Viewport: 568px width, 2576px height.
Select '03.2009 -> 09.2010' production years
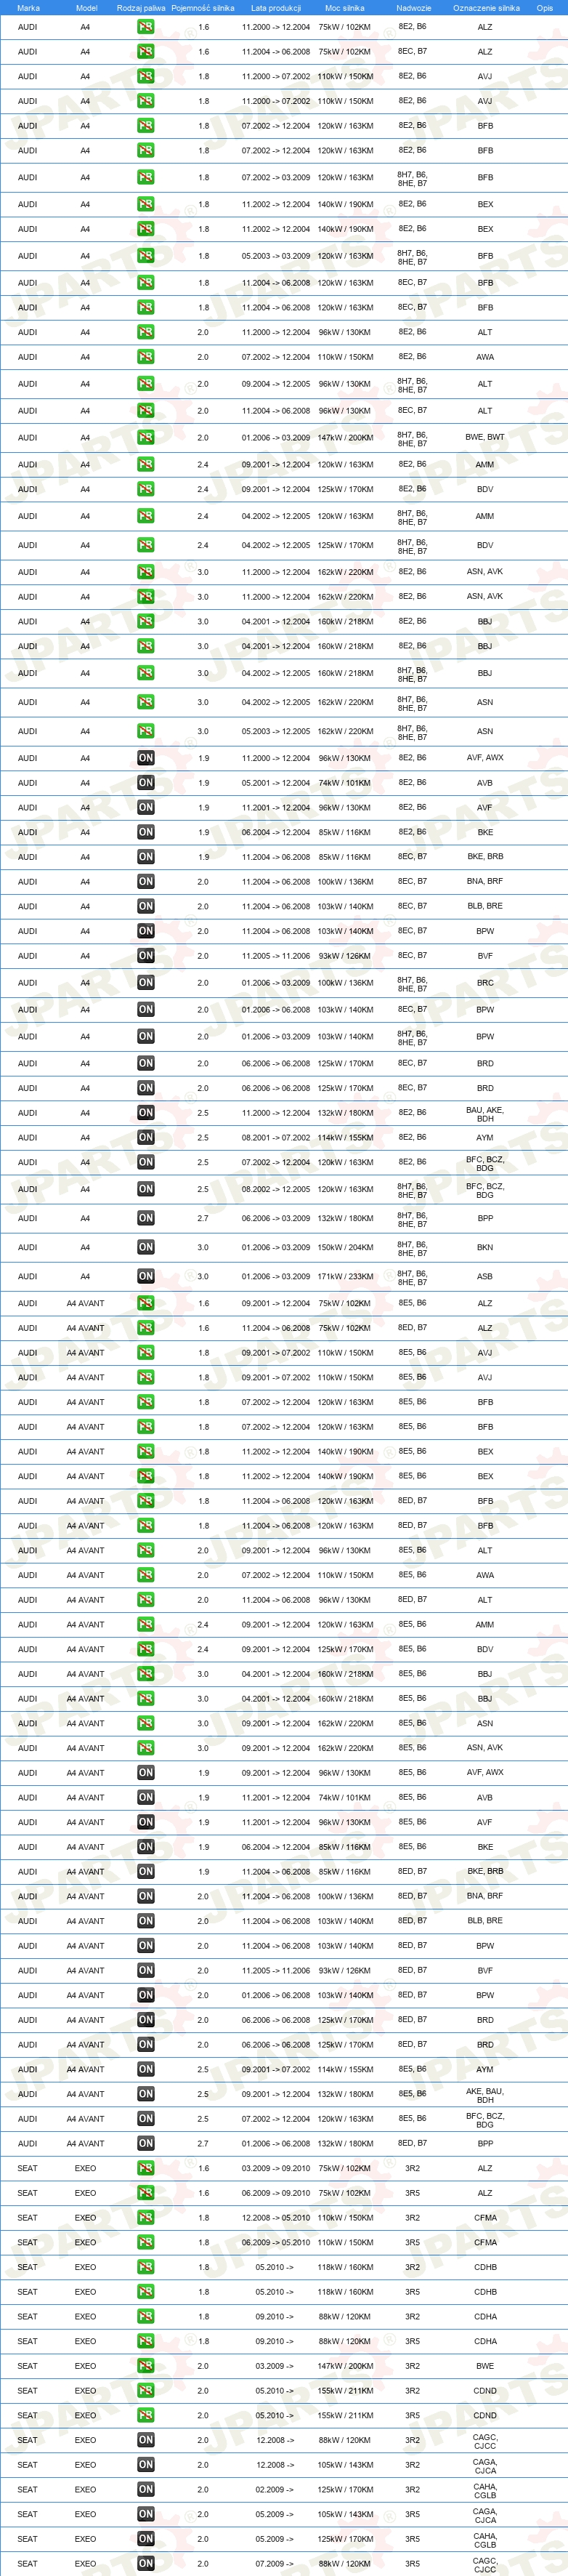[x=276, y=2169]
